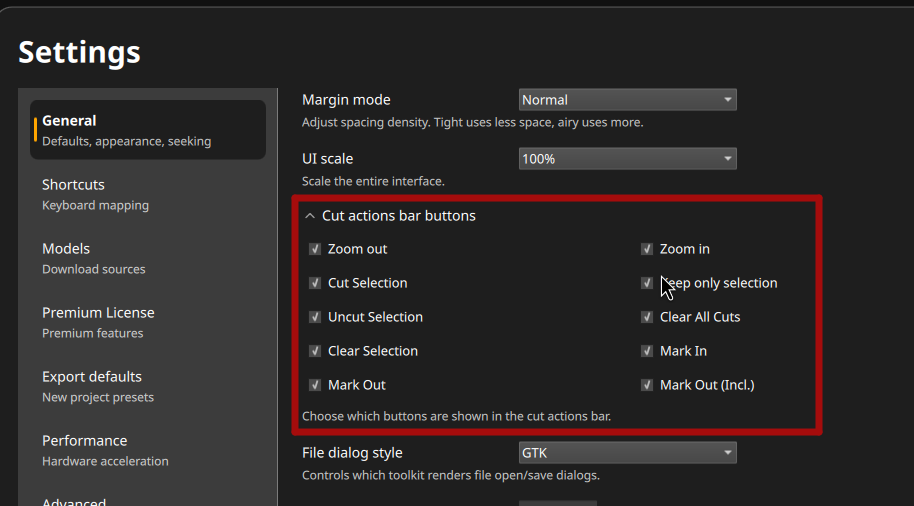Toggle the Mark In checkbox
The width and height of the screenshot is (914, 506).
[x=646, y=351]
